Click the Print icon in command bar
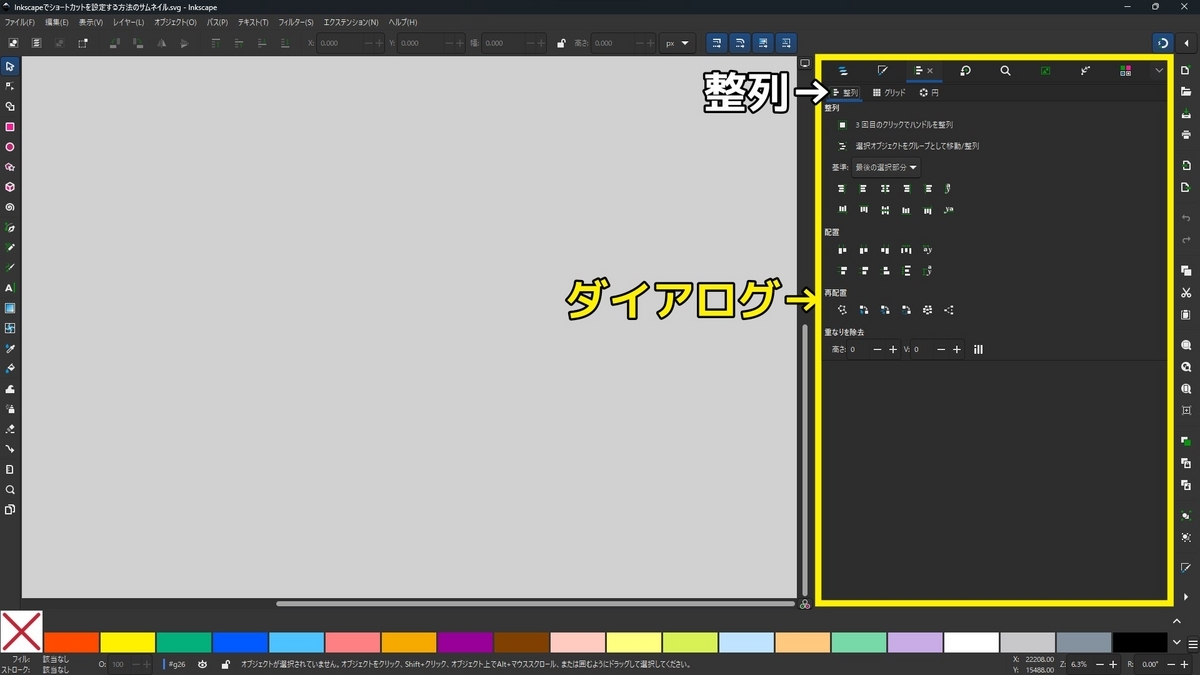 pos(1186,134)
